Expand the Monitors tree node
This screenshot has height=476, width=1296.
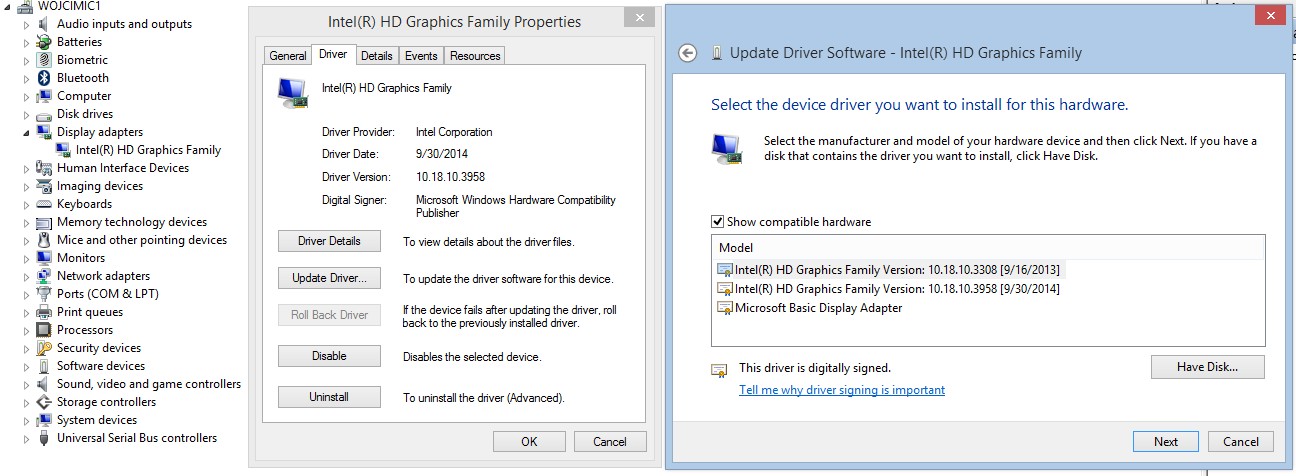tap(26, 258)
